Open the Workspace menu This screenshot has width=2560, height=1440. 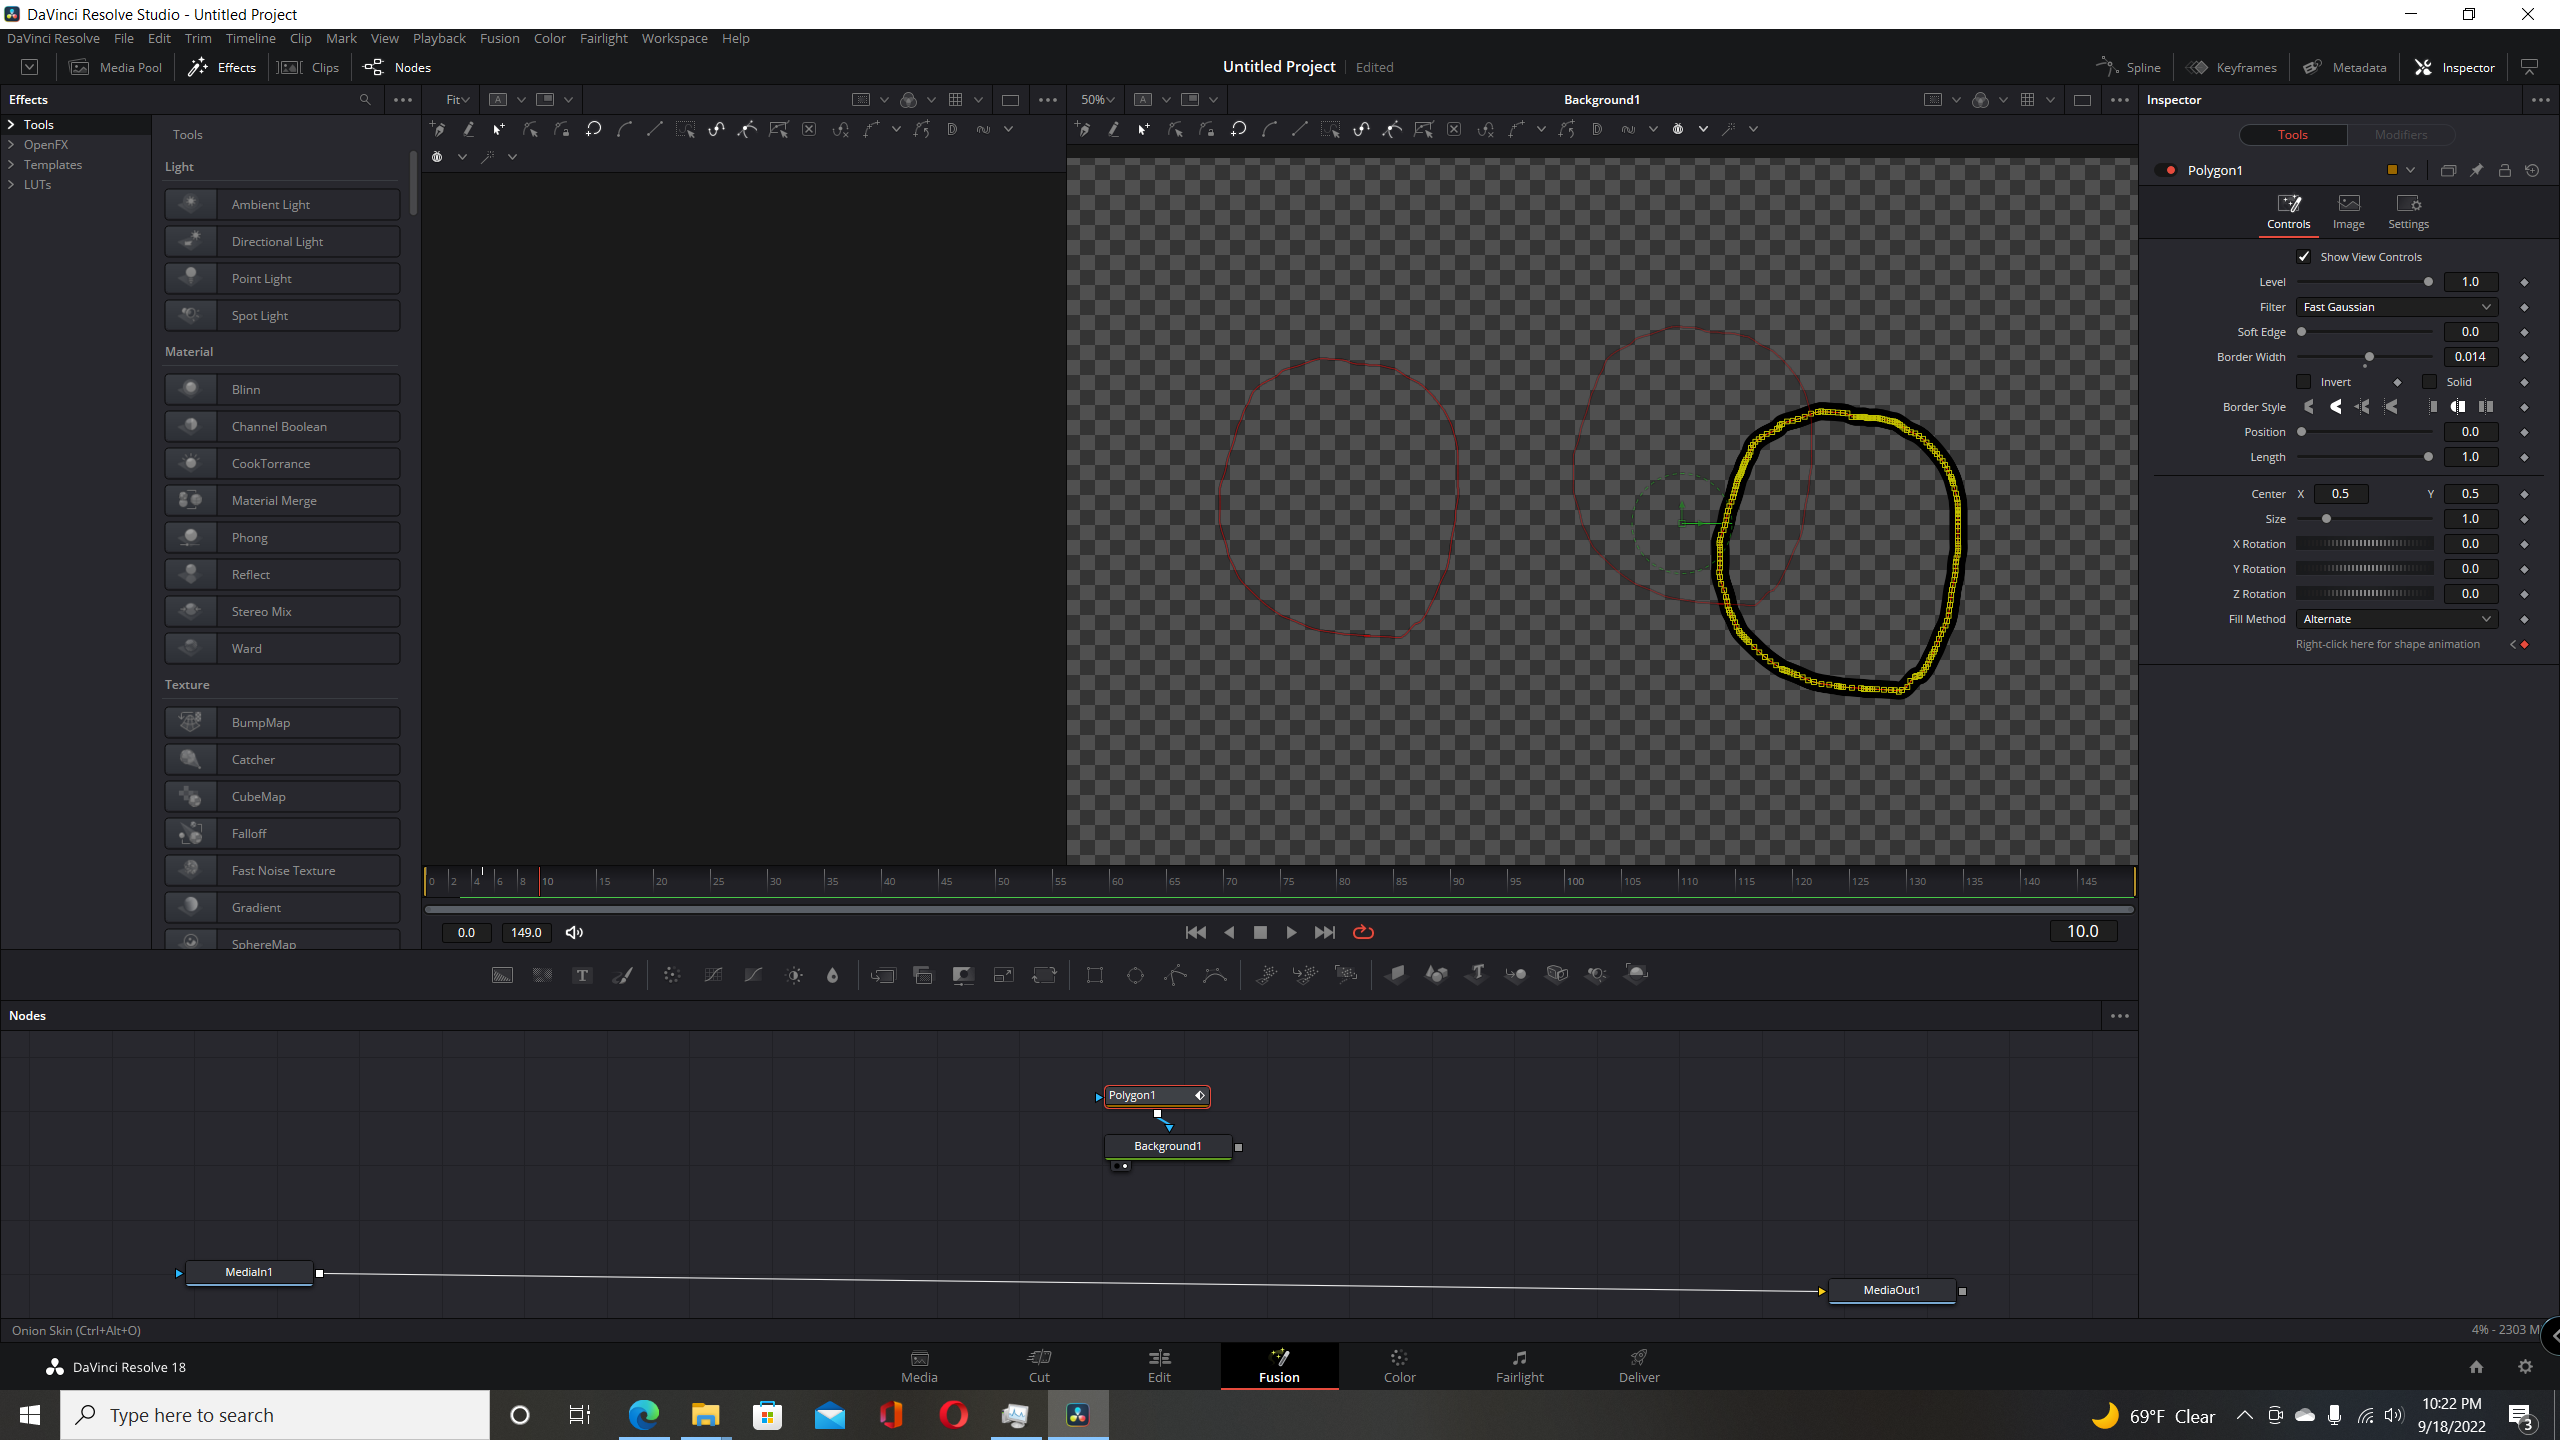tap(674, 38)
